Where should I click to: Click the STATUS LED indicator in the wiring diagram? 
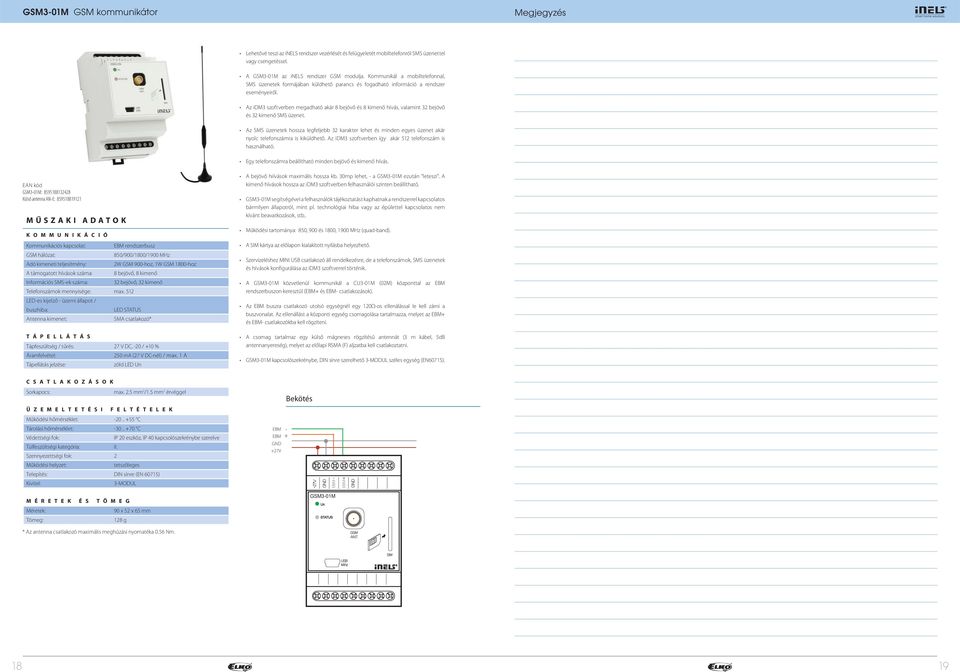pos(317,517)
